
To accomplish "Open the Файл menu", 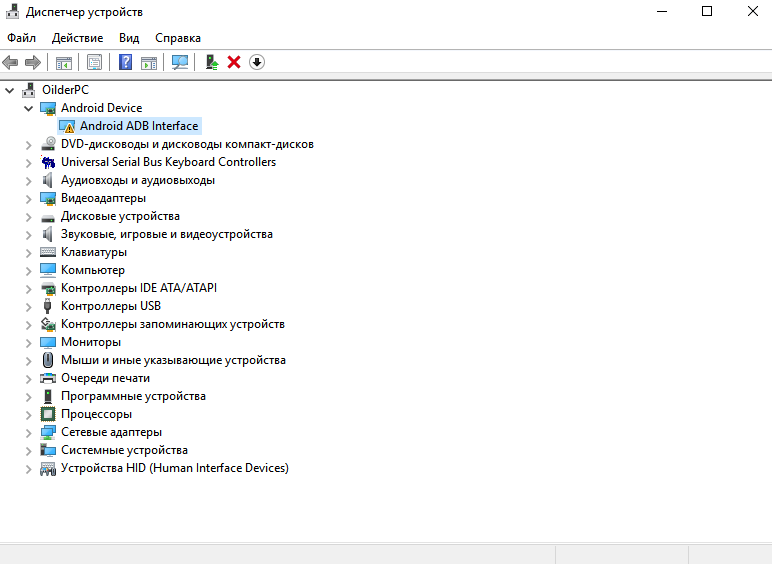I will [21, 38].
